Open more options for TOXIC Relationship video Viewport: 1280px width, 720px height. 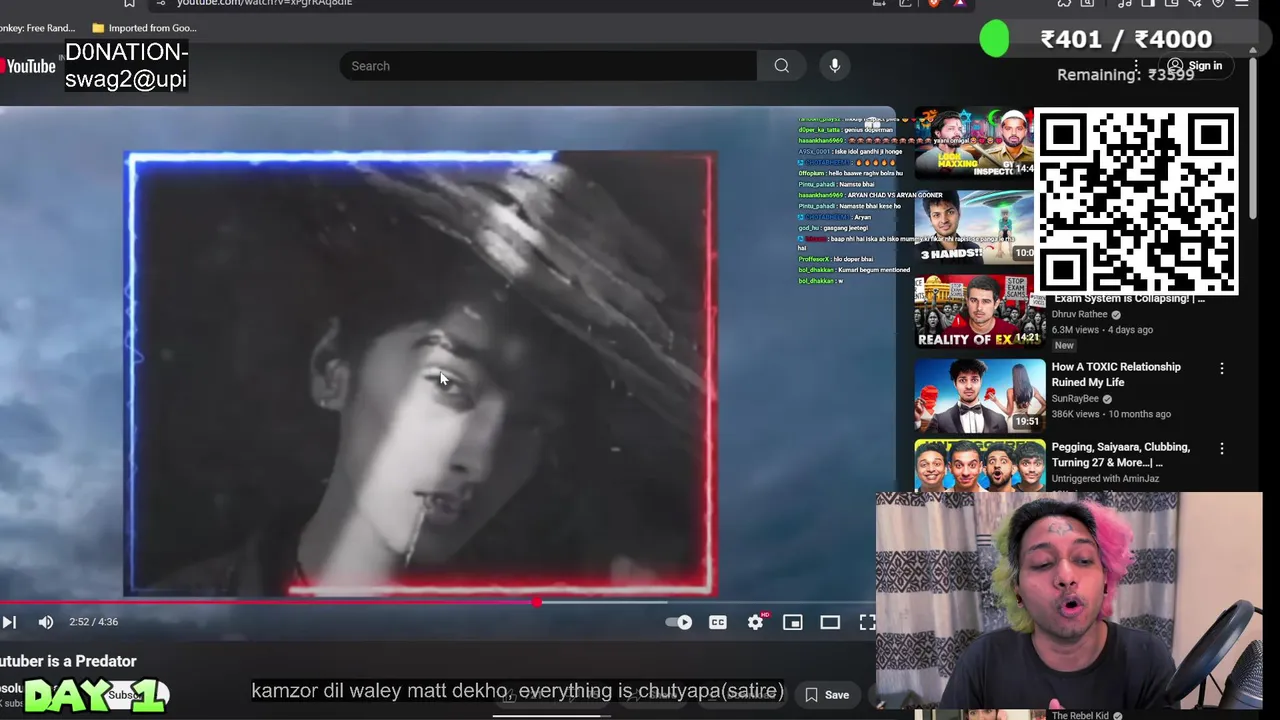pyautogui.click(x=1221, y=369)
